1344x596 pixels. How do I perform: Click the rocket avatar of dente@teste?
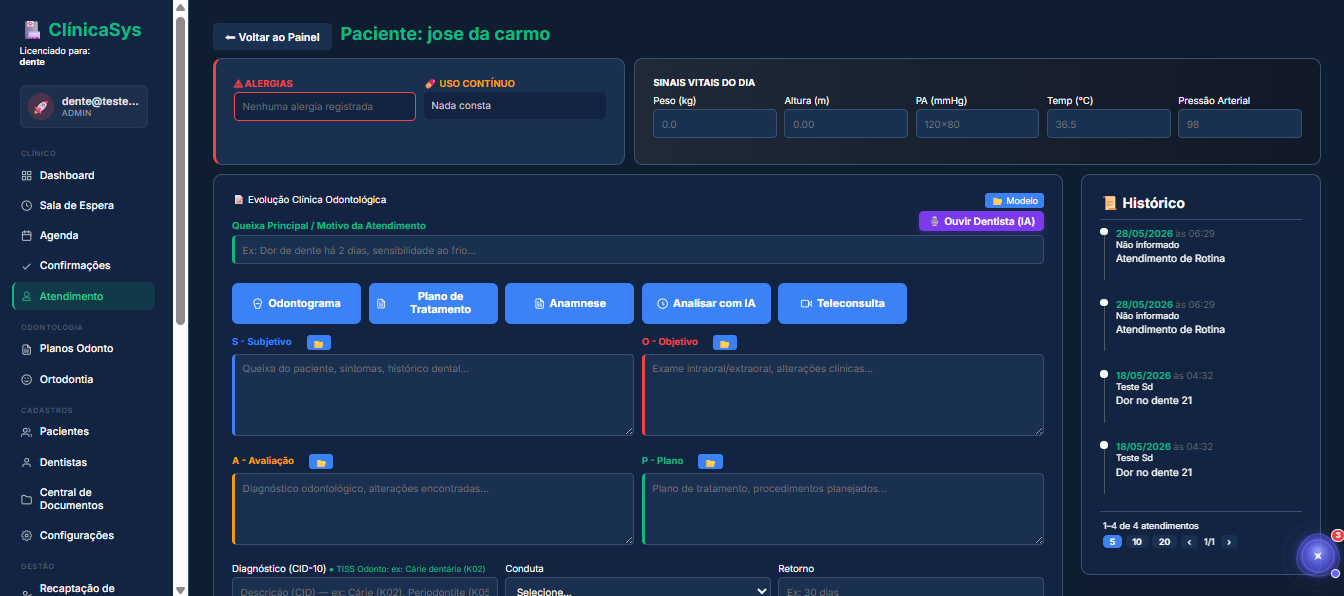click(41, 106)
